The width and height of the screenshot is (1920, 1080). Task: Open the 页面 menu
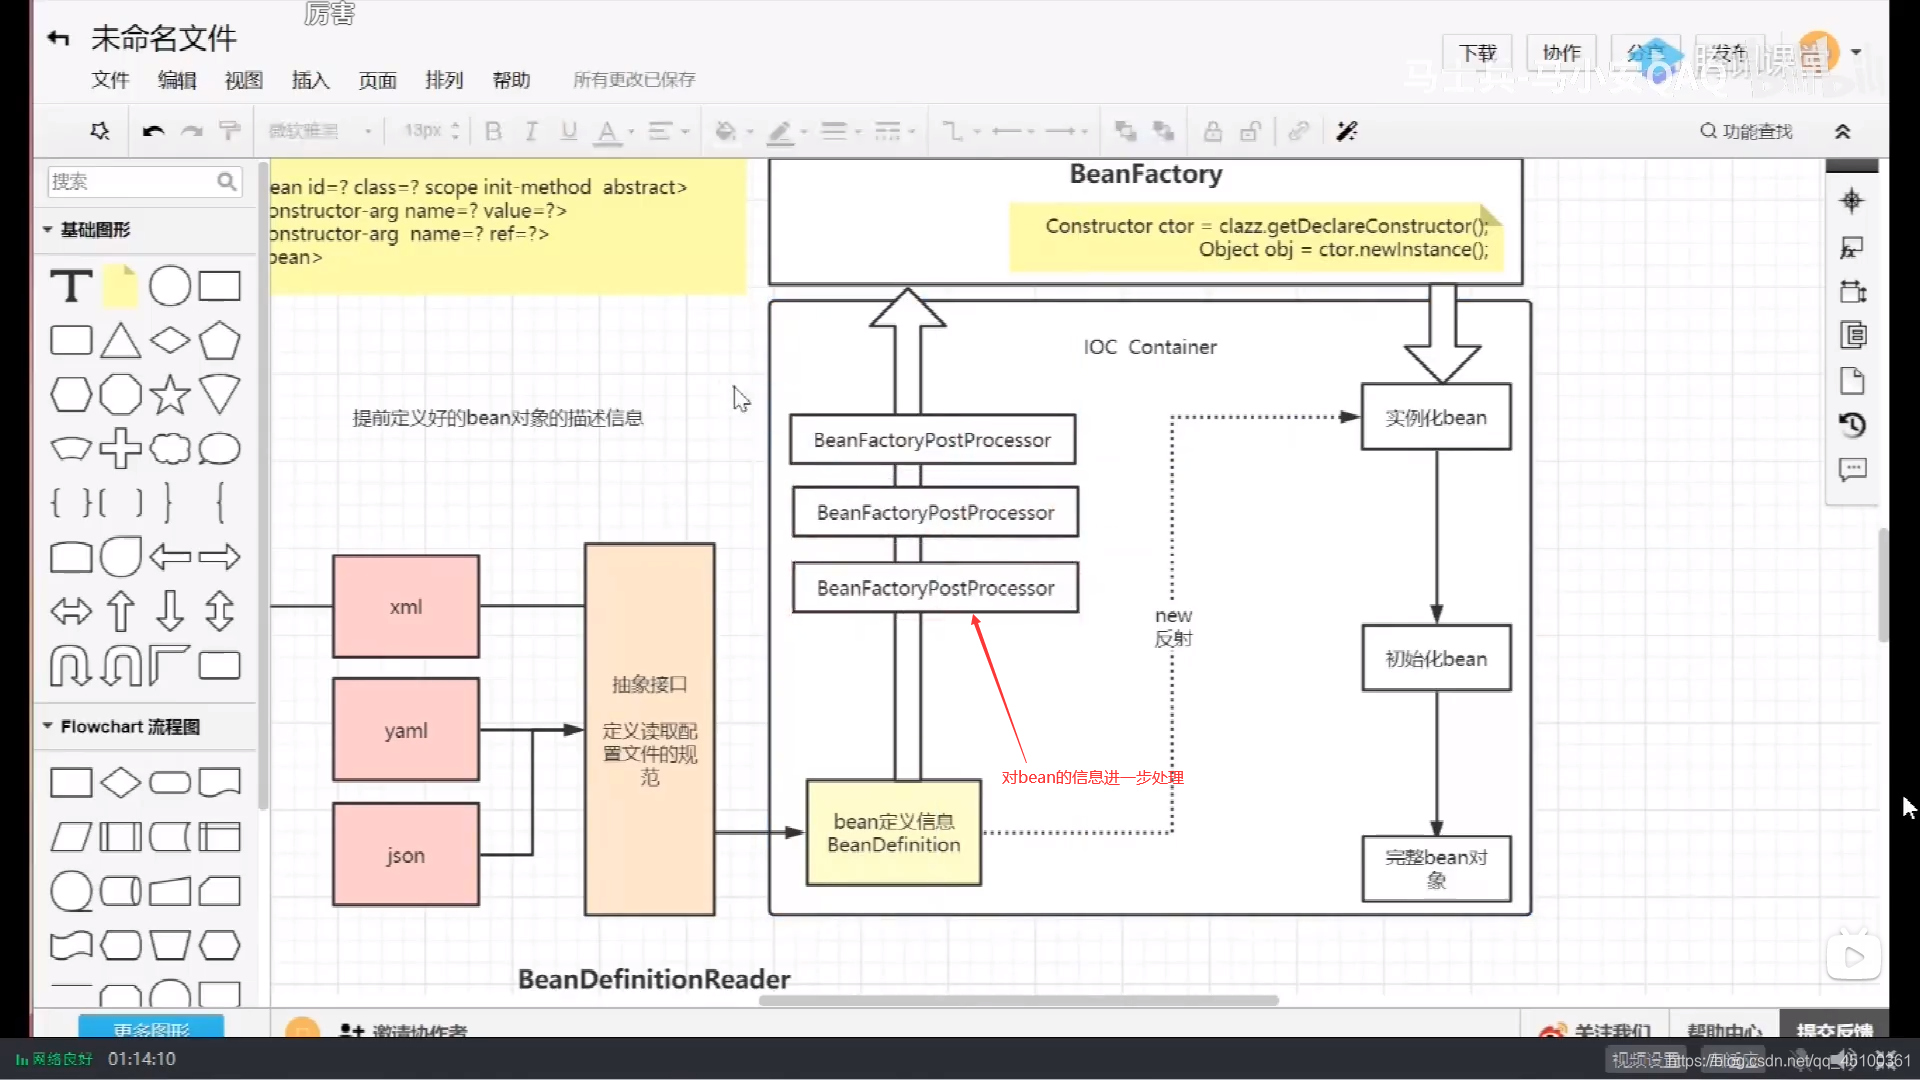pyautogui.click(x=378, y=80)
